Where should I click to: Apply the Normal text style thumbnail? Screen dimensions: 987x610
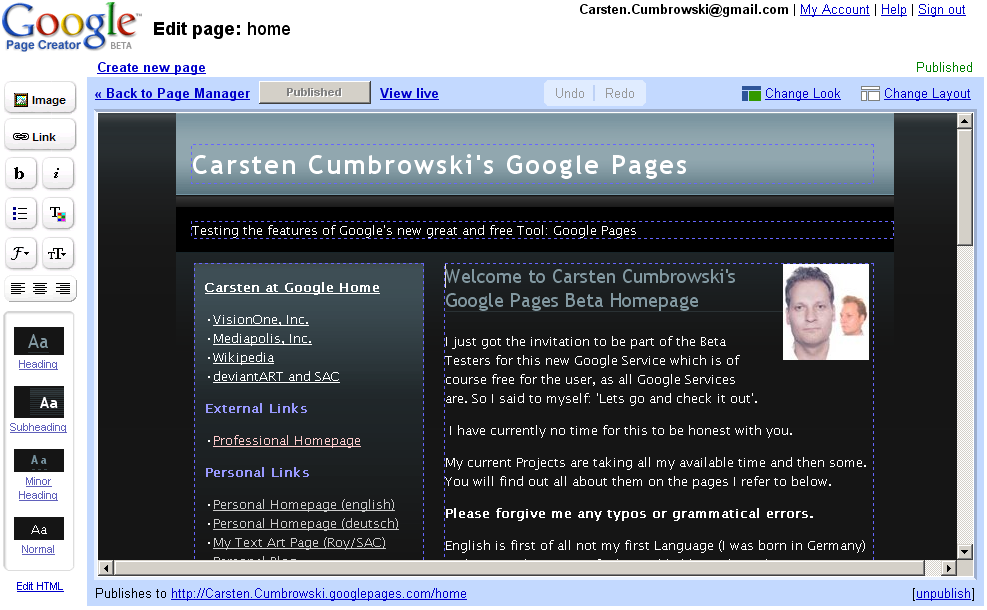tap(39, 529)
